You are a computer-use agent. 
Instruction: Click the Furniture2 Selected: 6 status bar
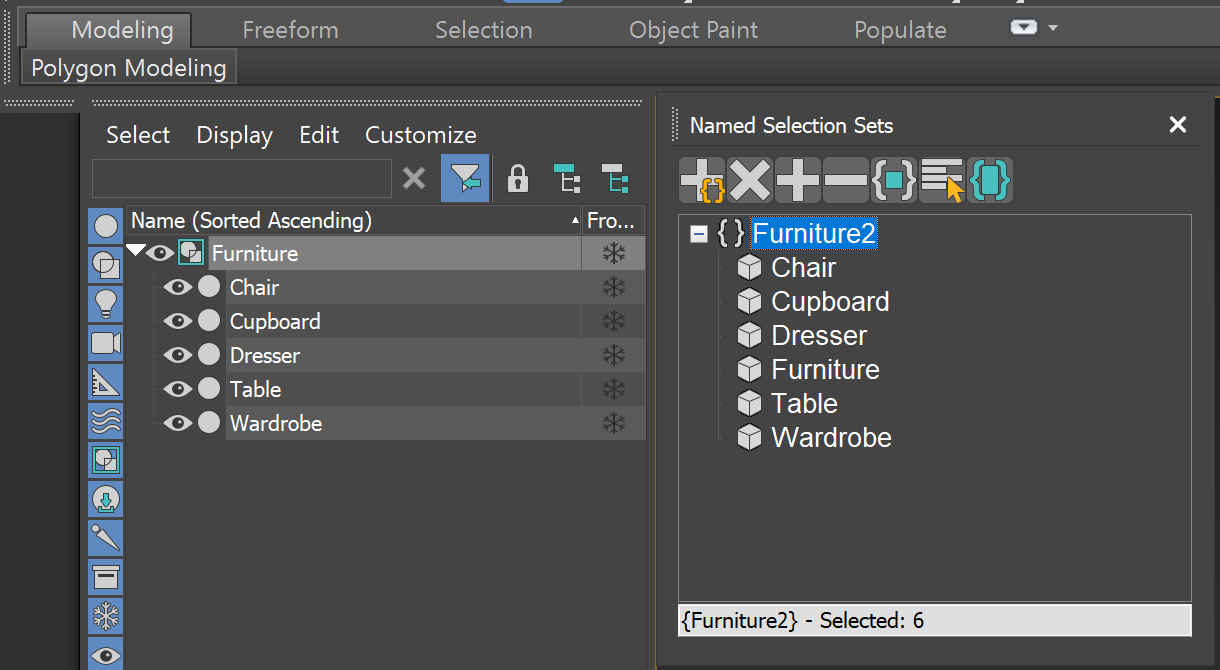935,621
